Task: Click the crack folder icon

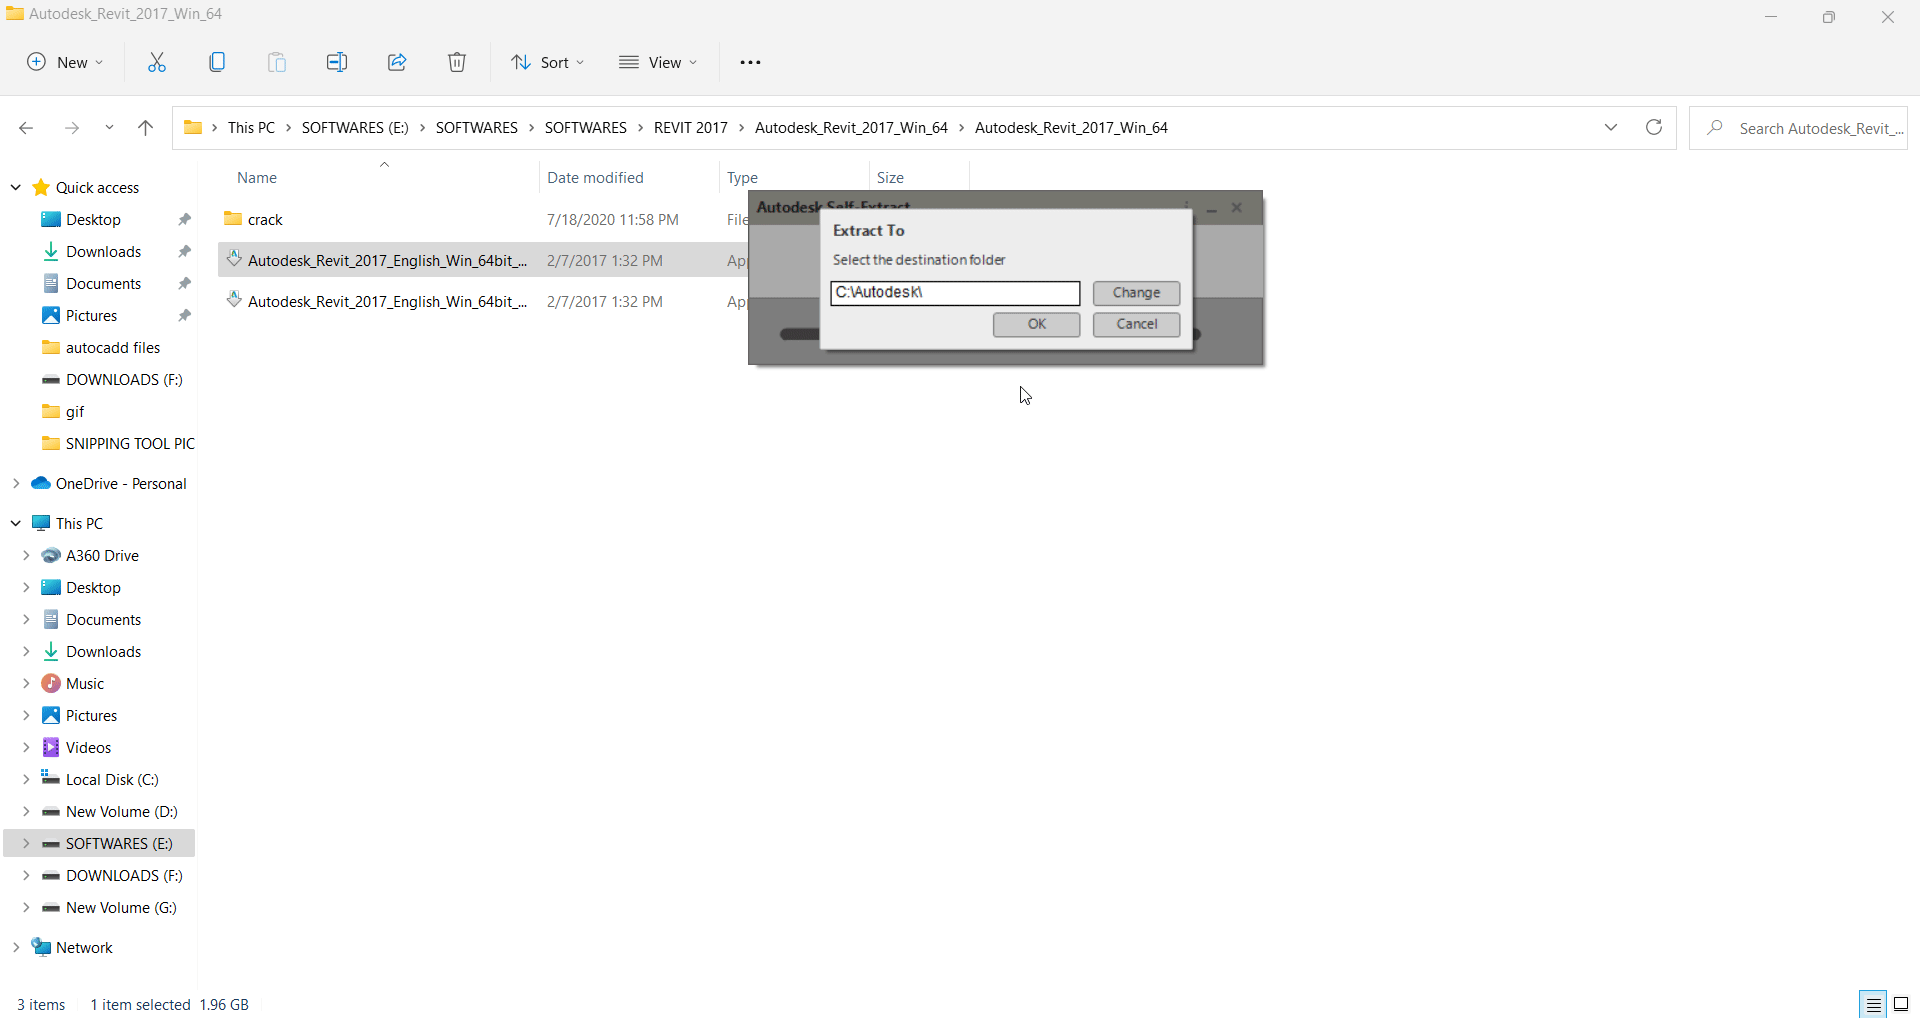Action: 233,218
